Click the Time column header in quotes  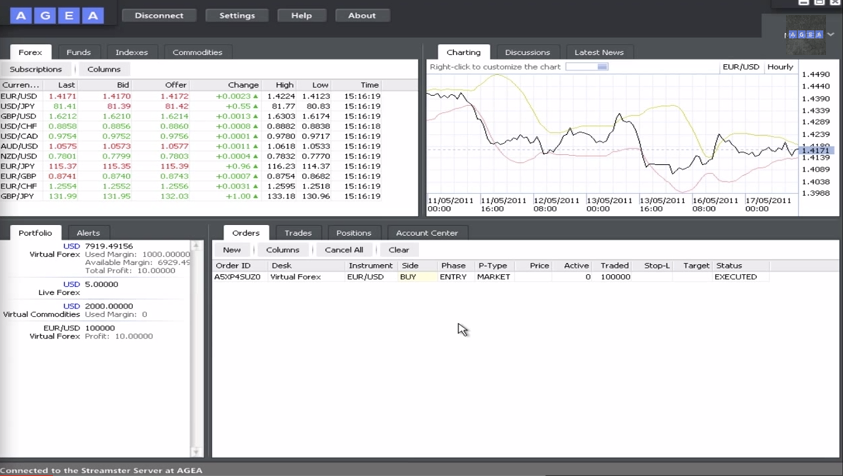pyautogui.click(x=357, y=85)
